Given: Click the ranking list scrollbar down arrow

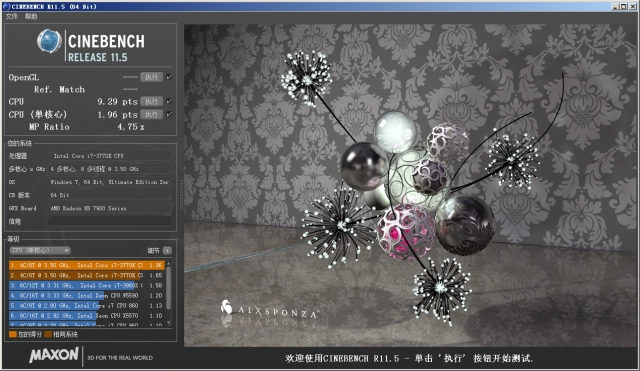Looking at the screenshot, I should [169, 322].
